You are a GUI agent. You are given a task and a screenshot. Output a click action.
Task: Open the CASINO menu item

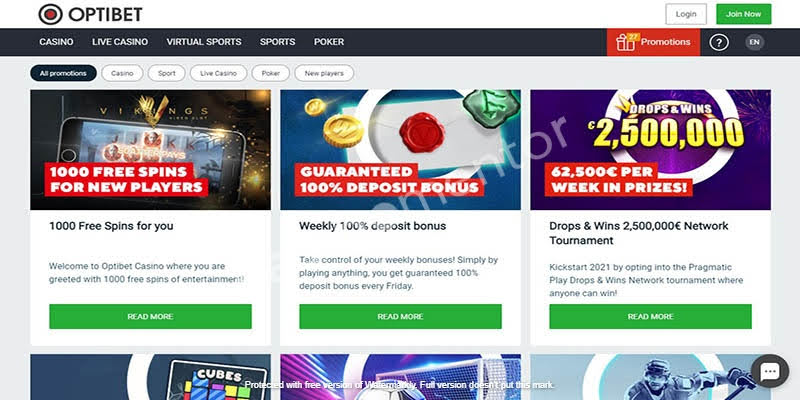coord(56,42)
